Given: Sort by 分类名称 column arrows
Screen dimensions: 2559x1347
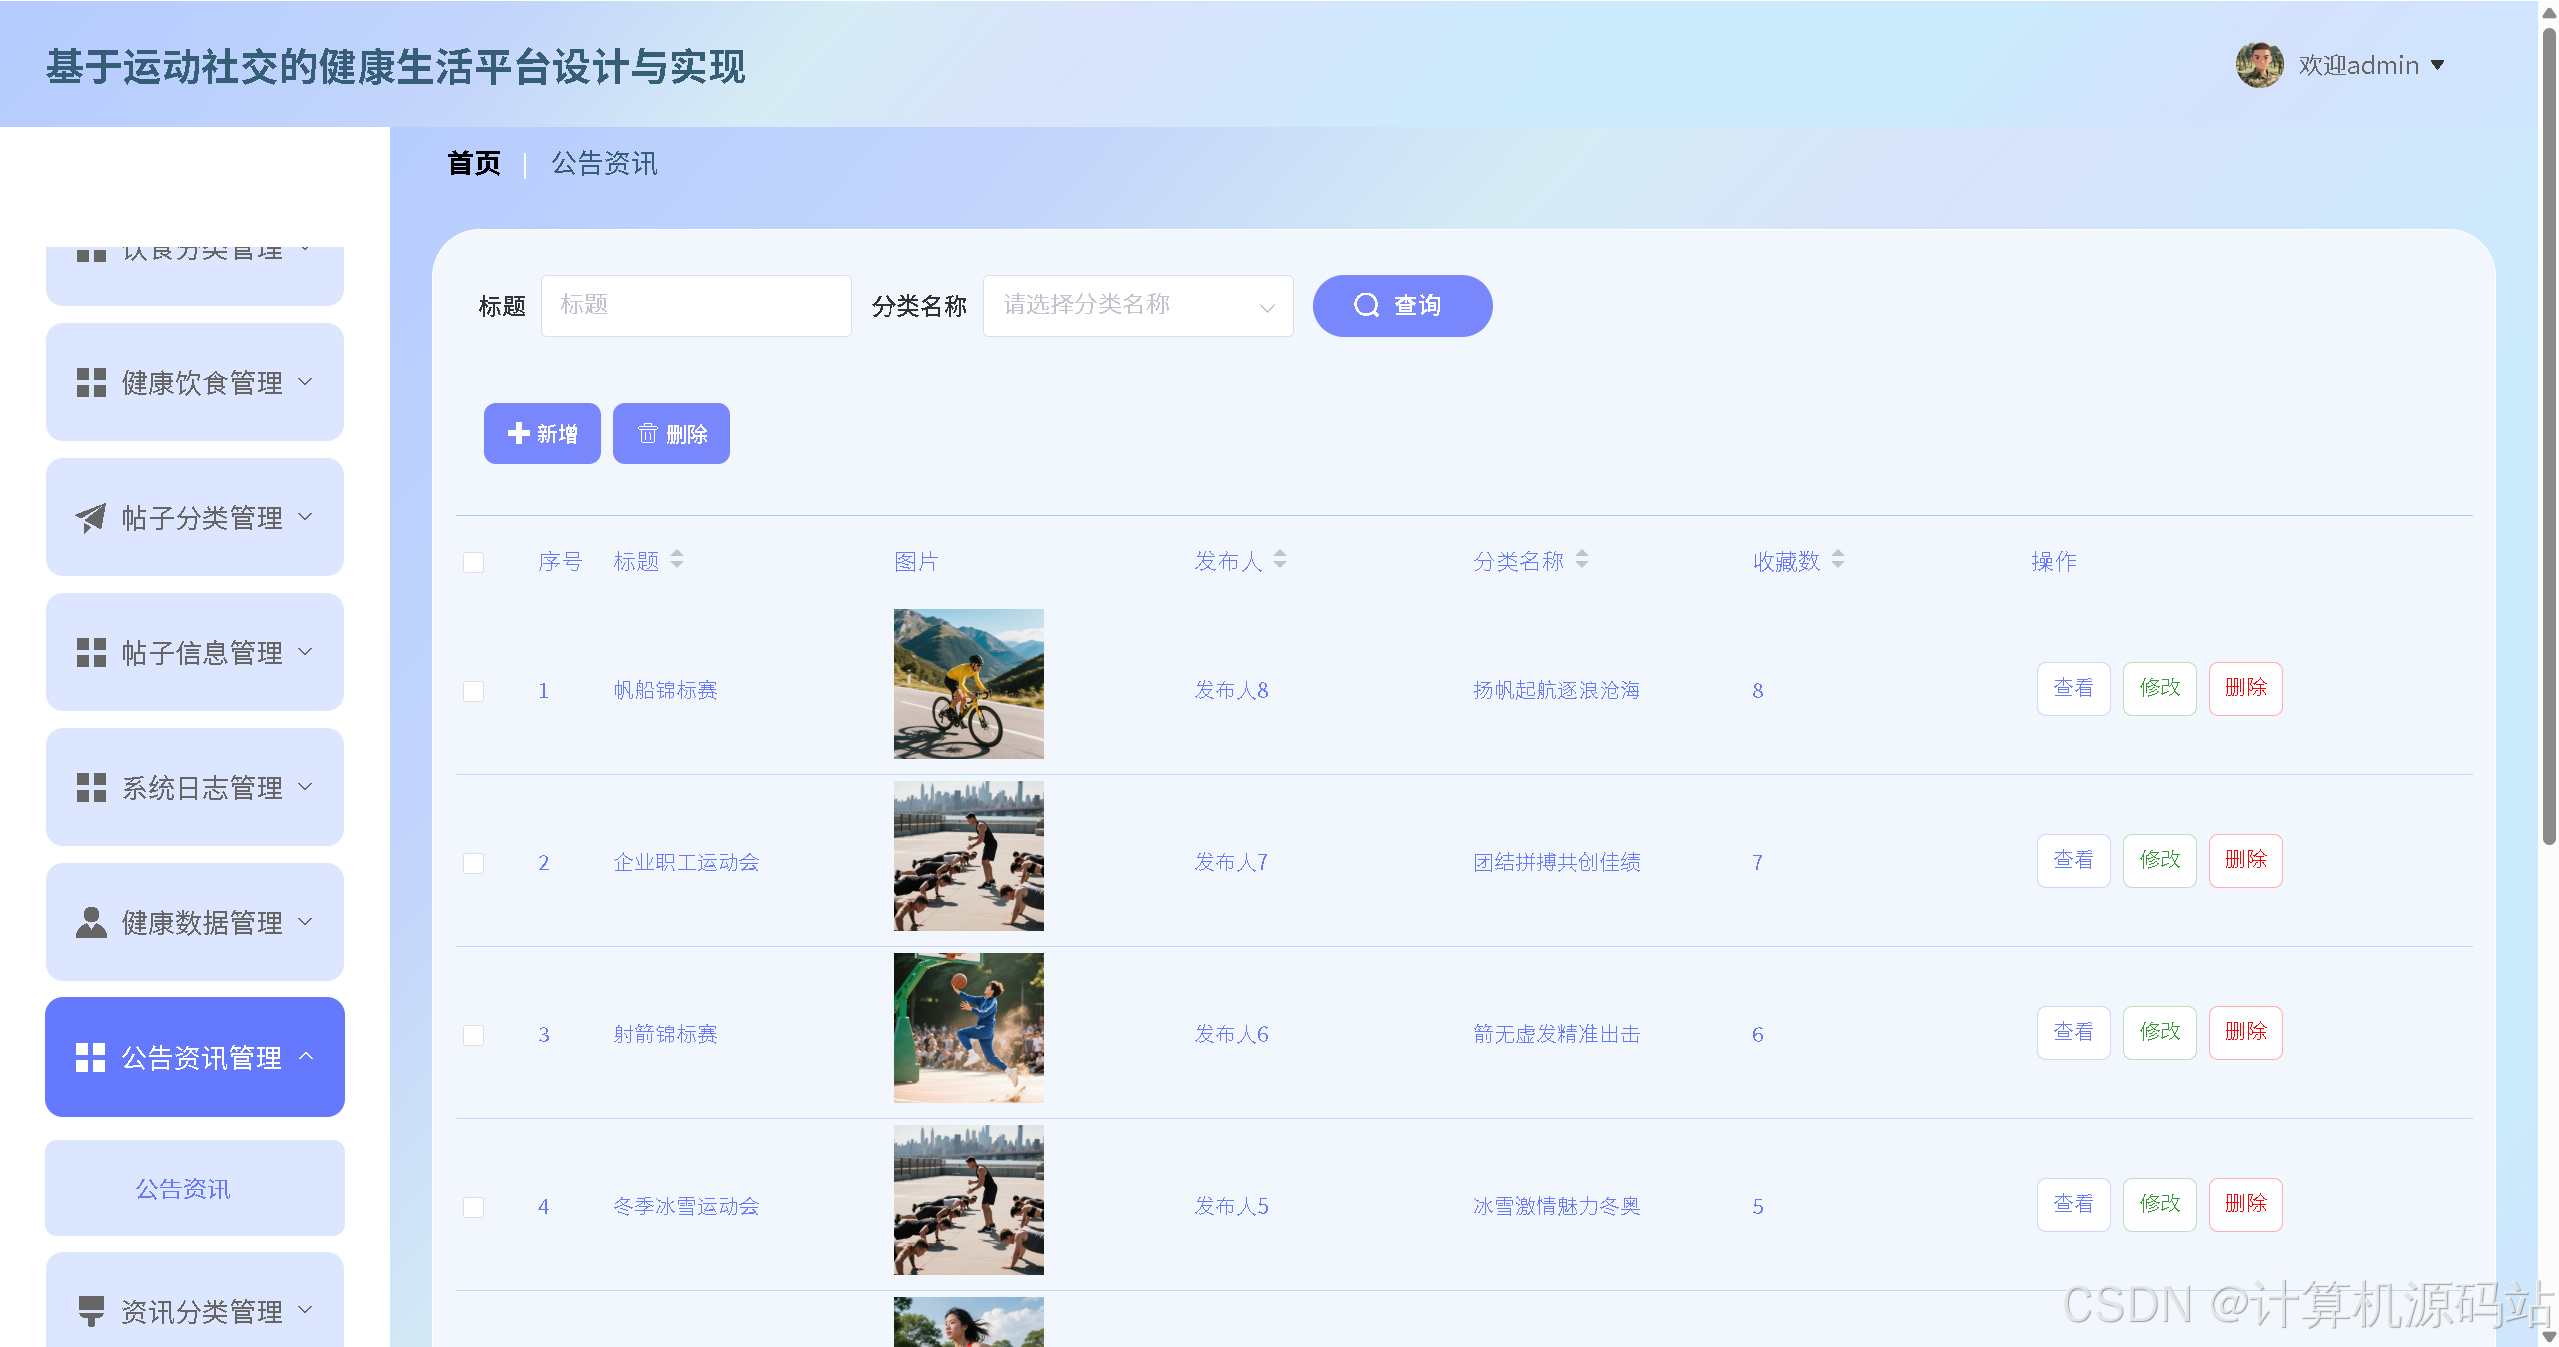Looking at the screenshot, I should point(1582,559).
